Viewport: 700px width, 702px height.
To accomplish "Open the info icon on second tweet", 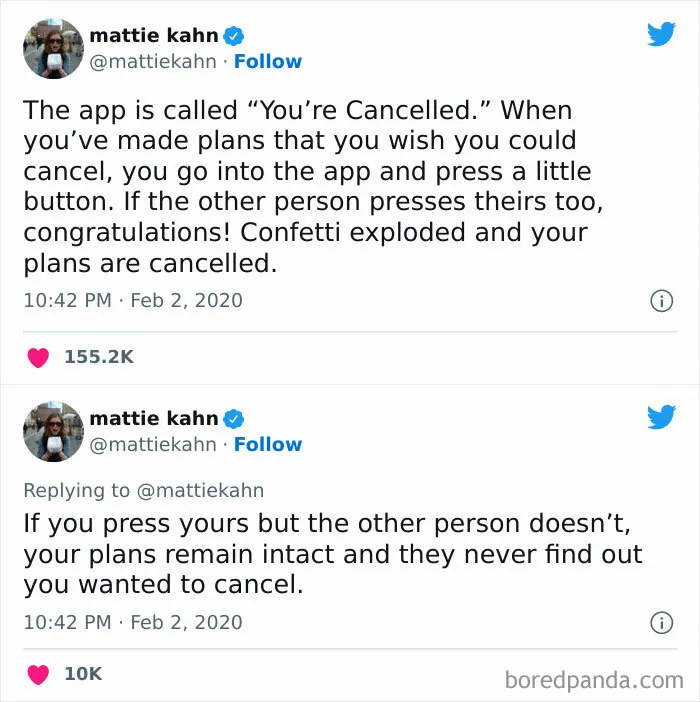I will tap(661, 622).
